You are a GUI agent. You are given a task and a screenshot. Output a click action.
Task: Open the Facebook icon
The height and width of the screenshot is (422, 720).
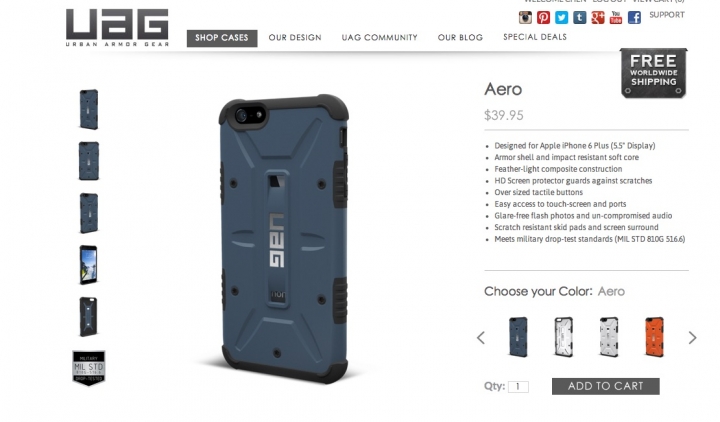(634, 17)
